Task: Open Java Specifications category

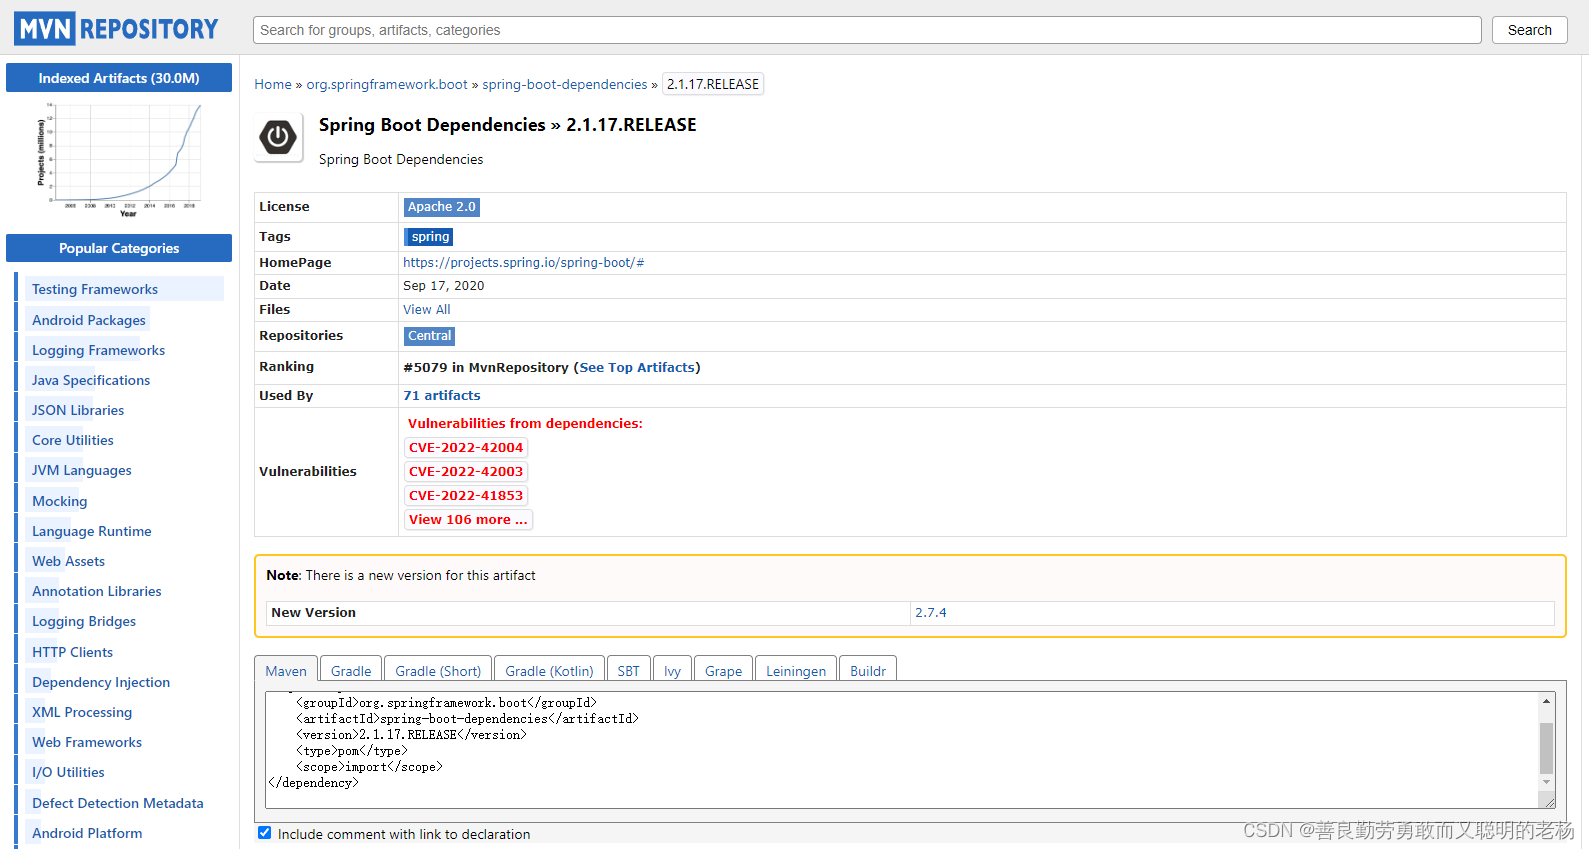Action: tap(91, 380)
